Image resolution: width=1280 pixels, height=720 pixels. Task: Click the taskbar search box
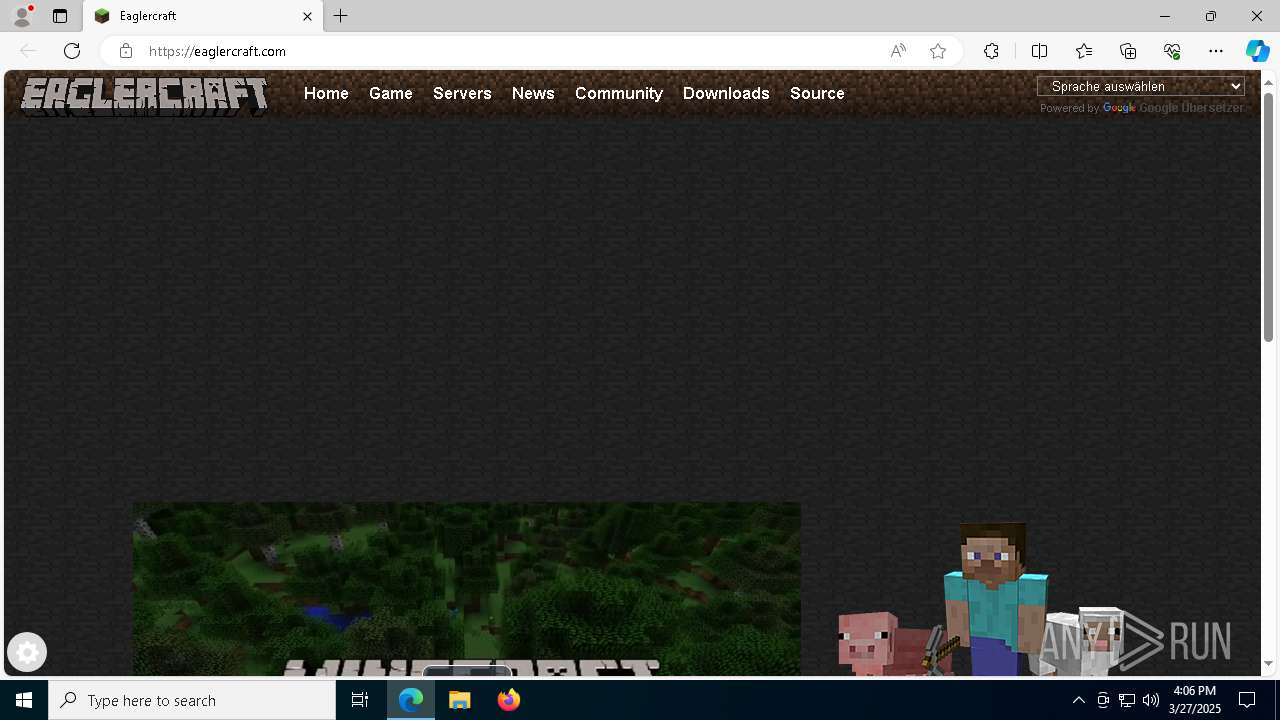point(192,700)
